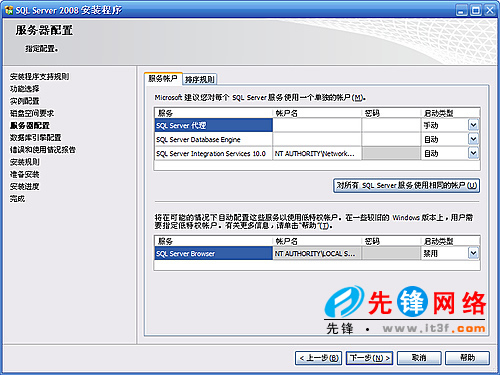The image size is (500, 375).
Task: Click the 数据库引擎配置 step in sidebar
Action: coord(35,138)
